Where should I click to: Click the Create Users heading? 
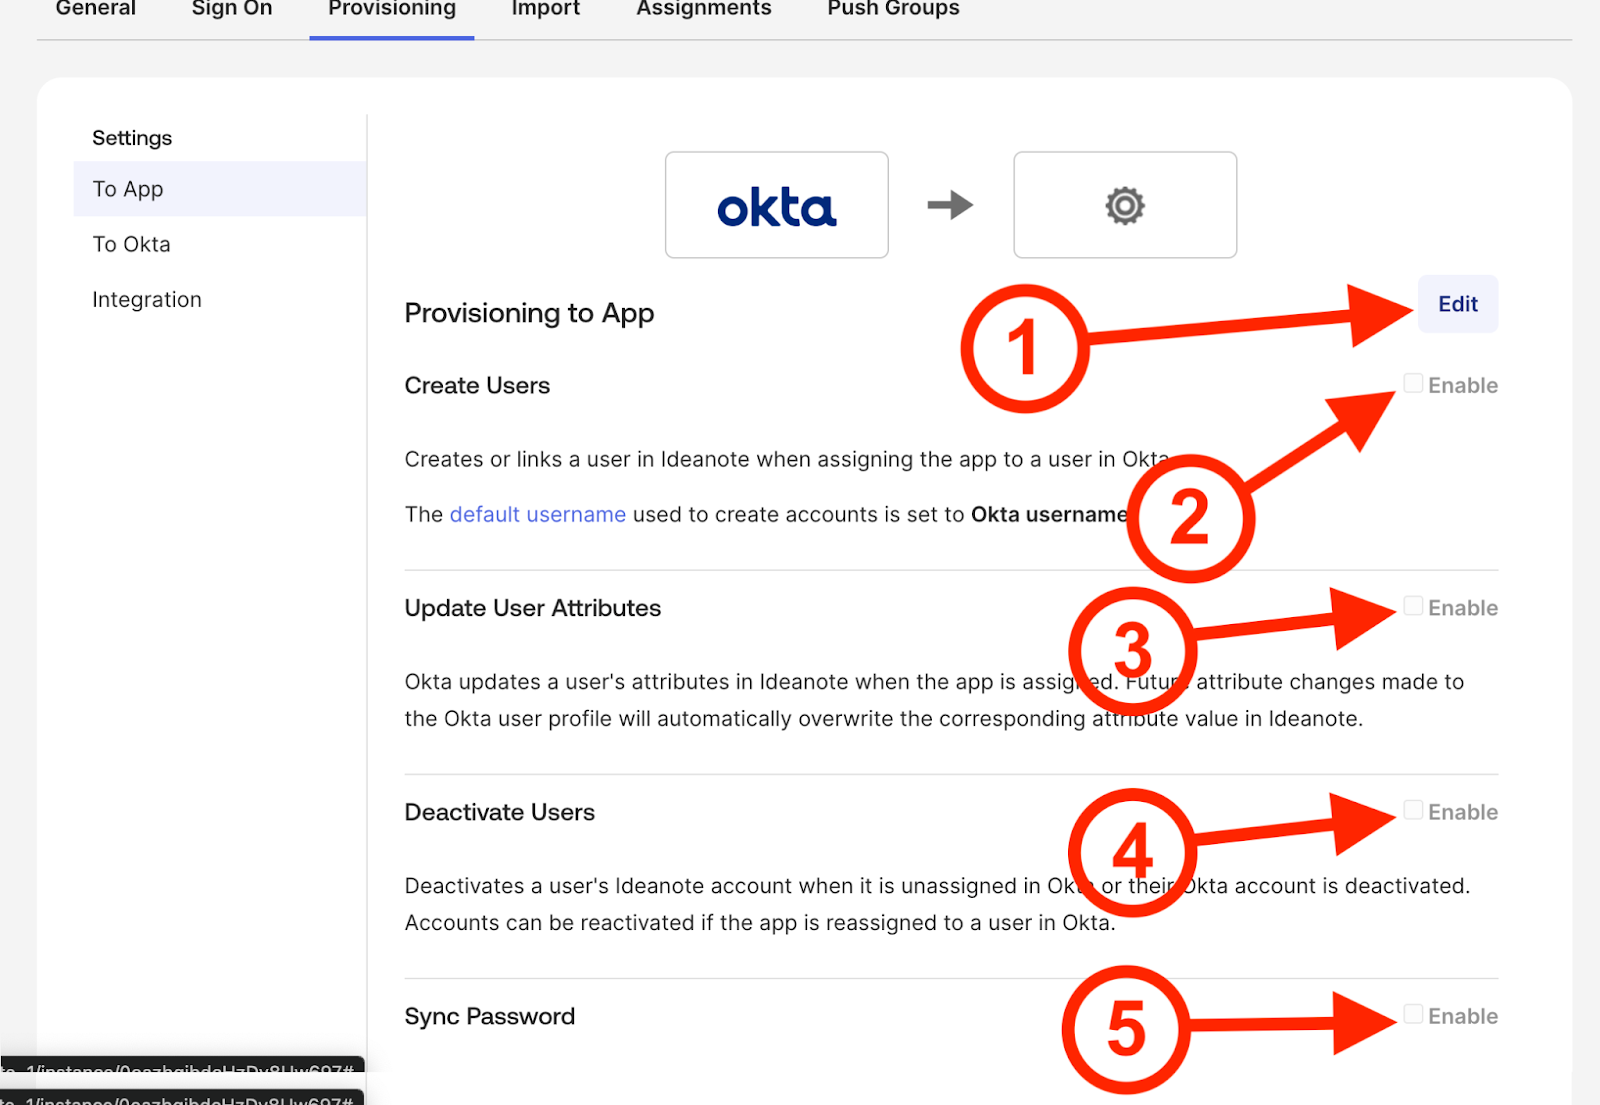click(x=477, y=385)
